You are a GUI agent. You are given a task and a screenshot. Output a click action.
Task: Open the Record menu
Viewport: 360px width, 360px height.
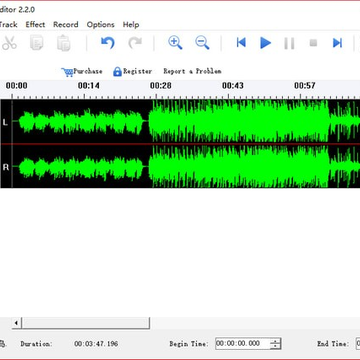click(66, 25)
